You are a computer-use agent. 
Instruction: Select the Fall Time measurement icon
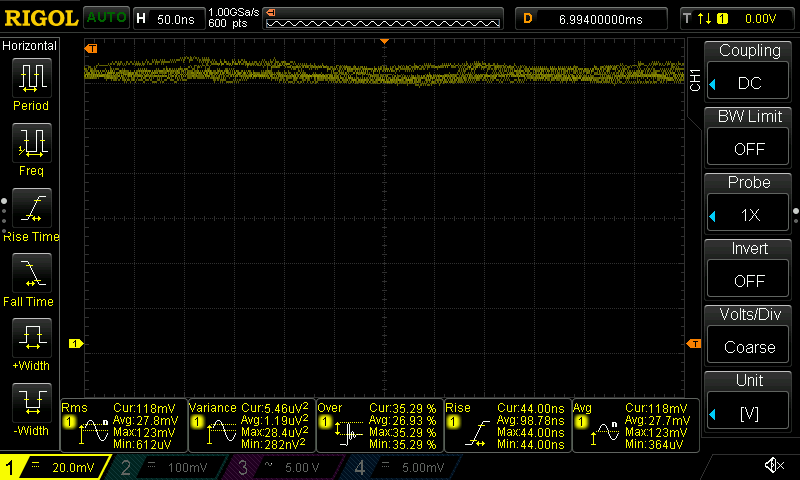click(32, 273)
